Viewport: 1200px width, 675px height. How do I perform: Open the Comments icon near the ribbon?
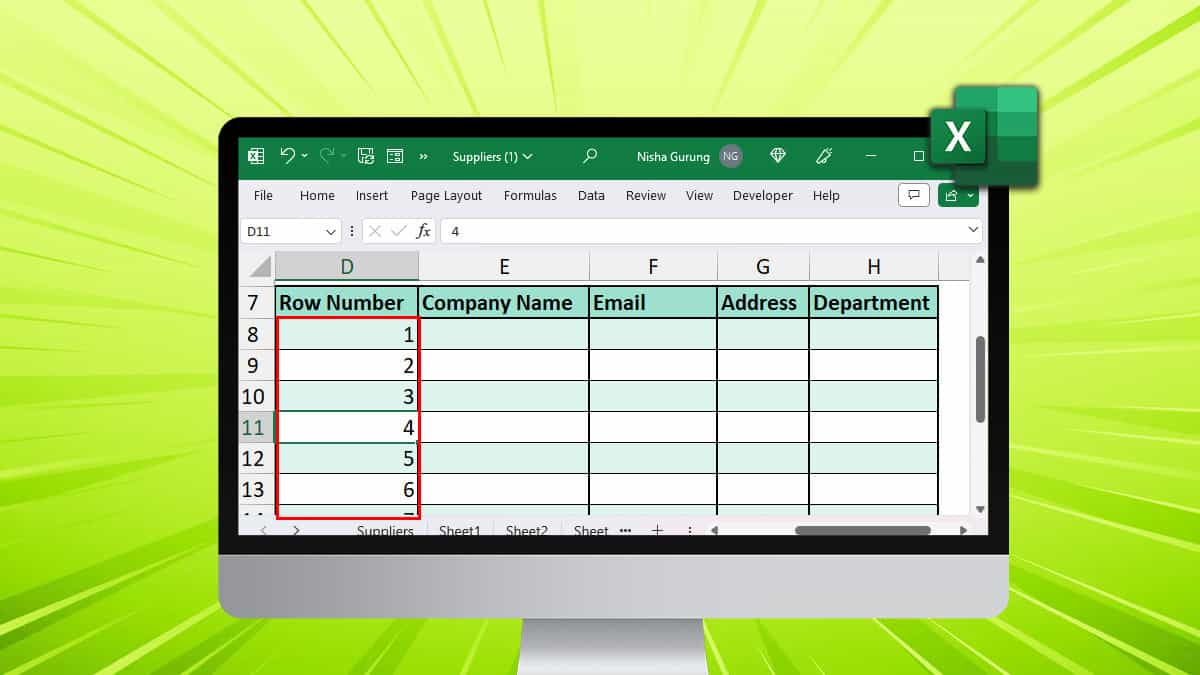click(x=913, y=195)
